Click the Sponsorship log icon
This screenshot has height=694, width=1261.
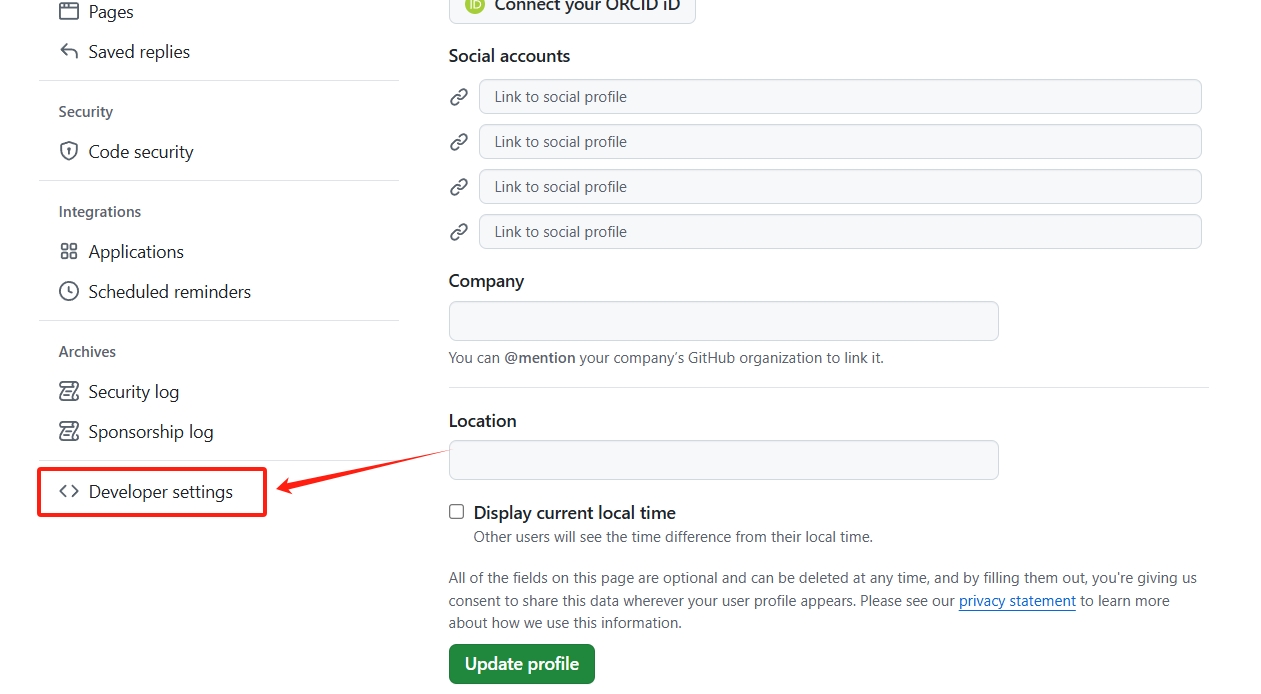pyautogui.click(x=69, y=432)
